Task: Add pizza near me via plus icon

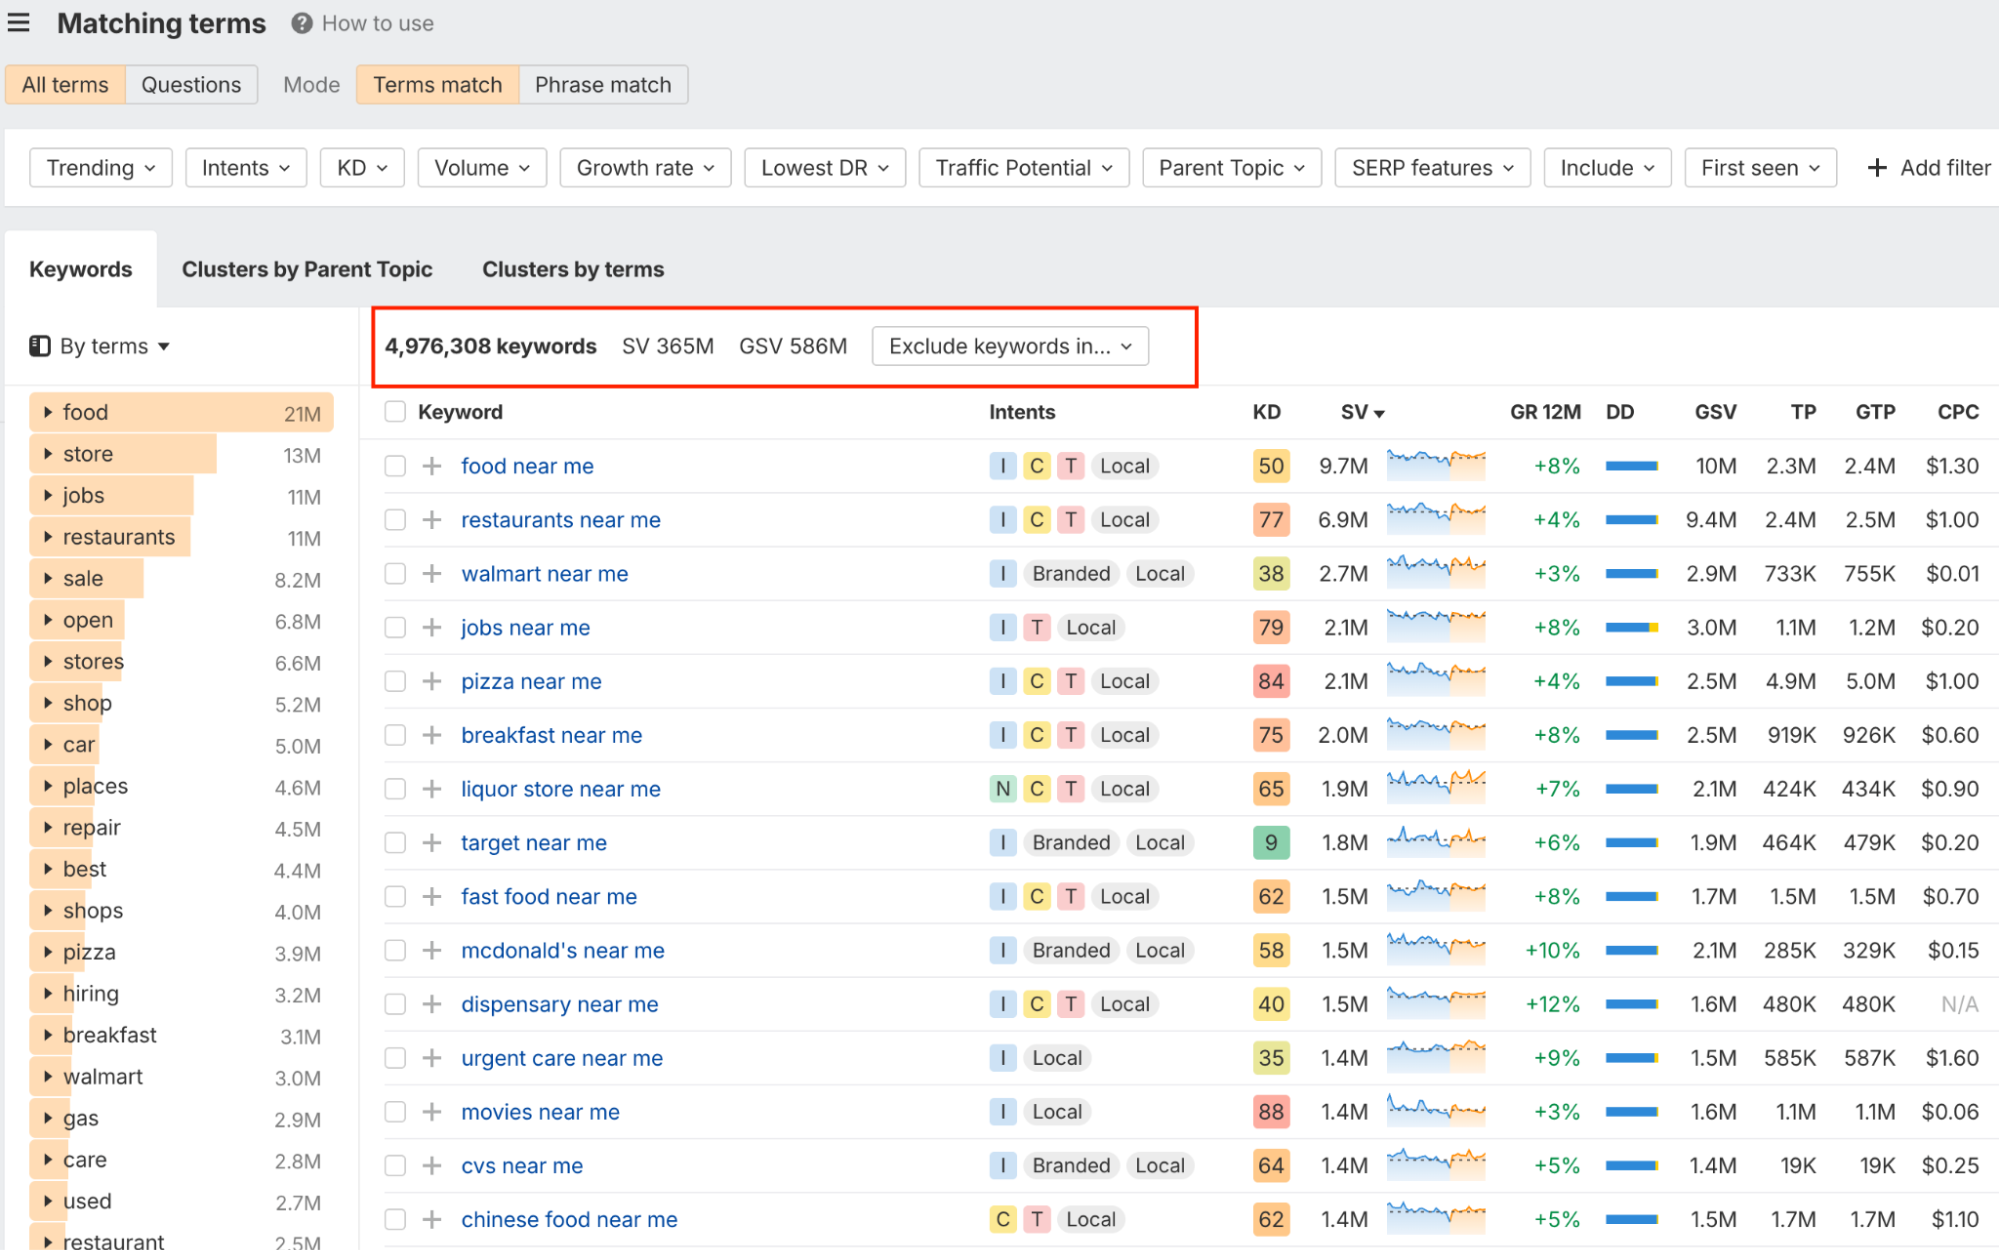Action: 432,682
